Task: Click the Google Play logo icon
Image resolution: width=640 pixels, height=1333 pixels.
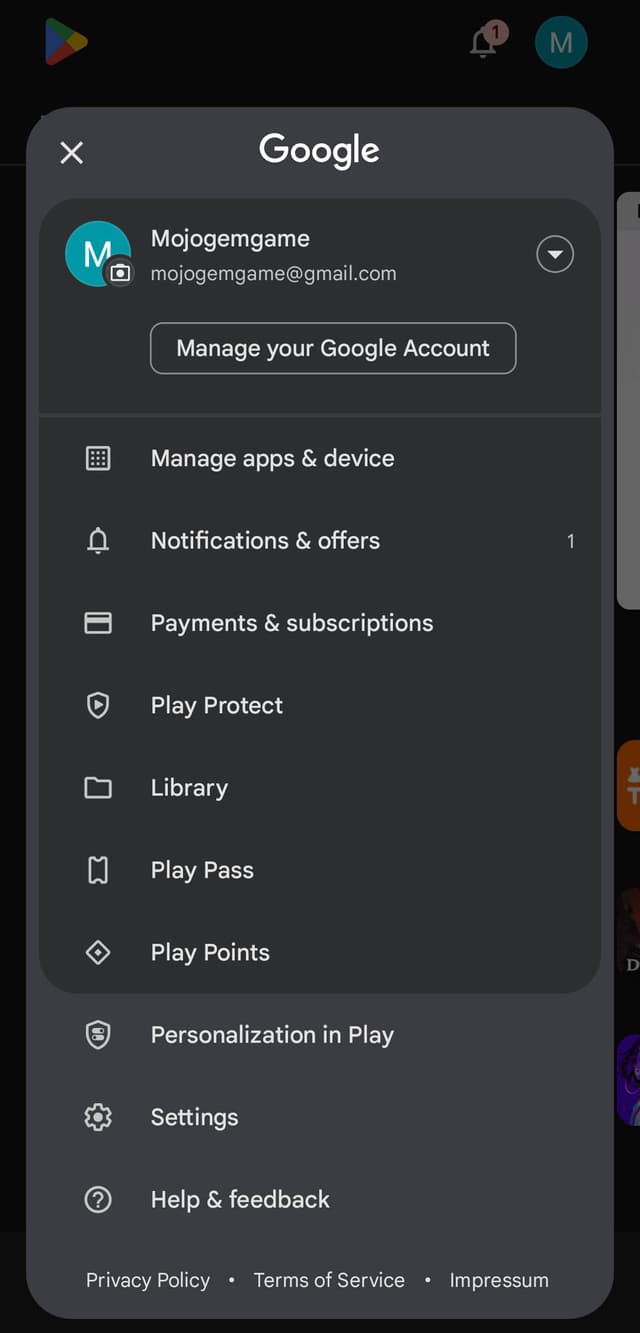Action: pyautogui.click(x=66, y=43)
